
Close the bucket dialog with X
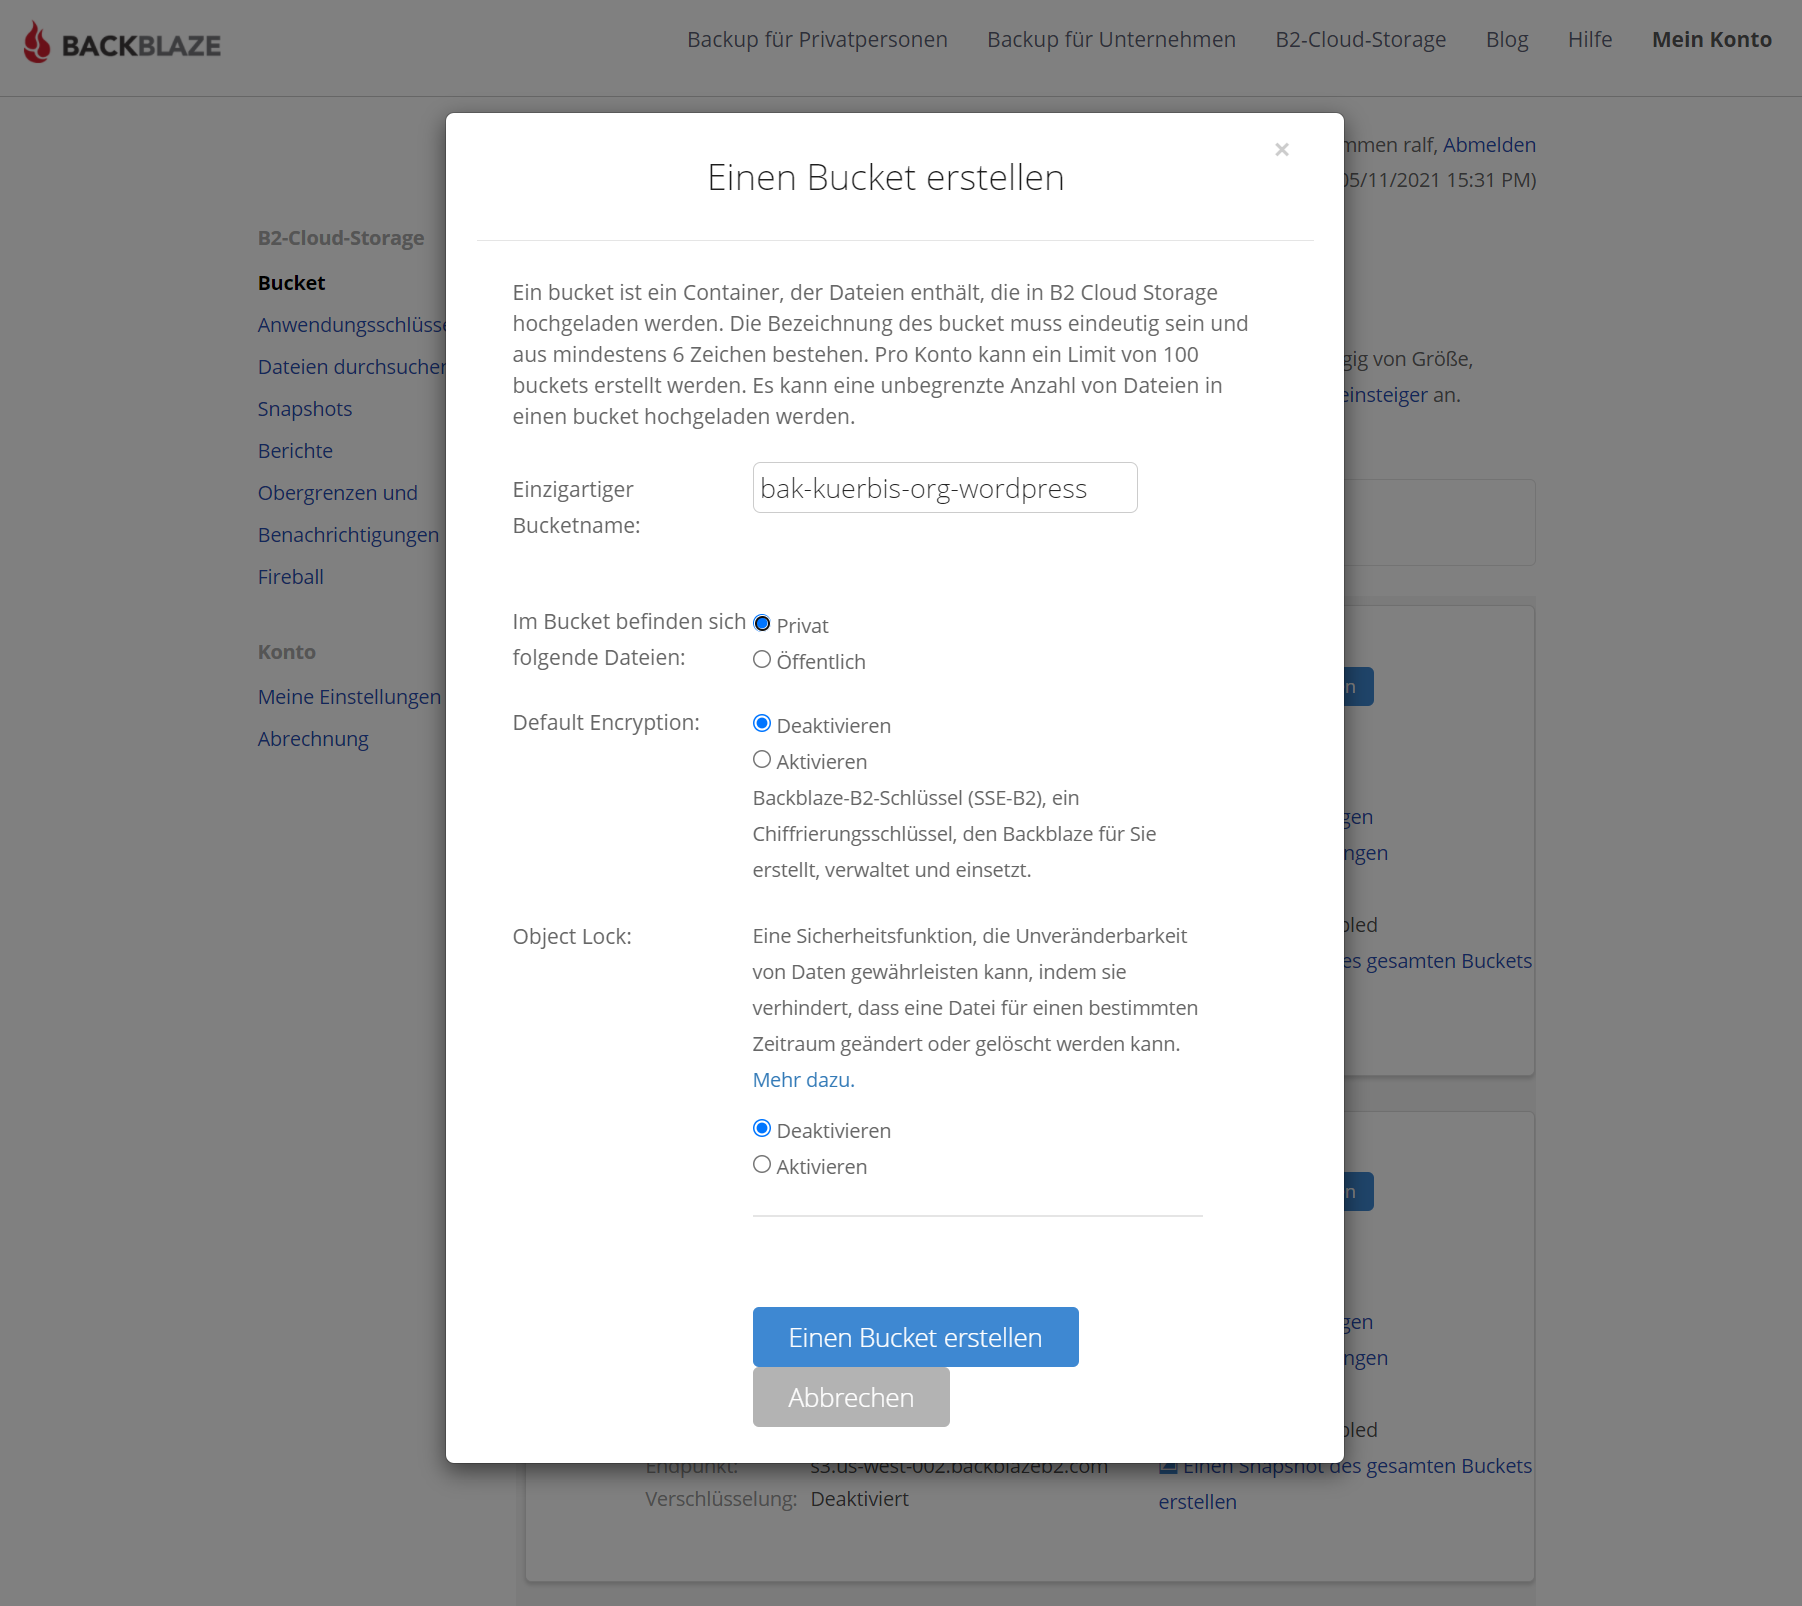click(1281, 150)
